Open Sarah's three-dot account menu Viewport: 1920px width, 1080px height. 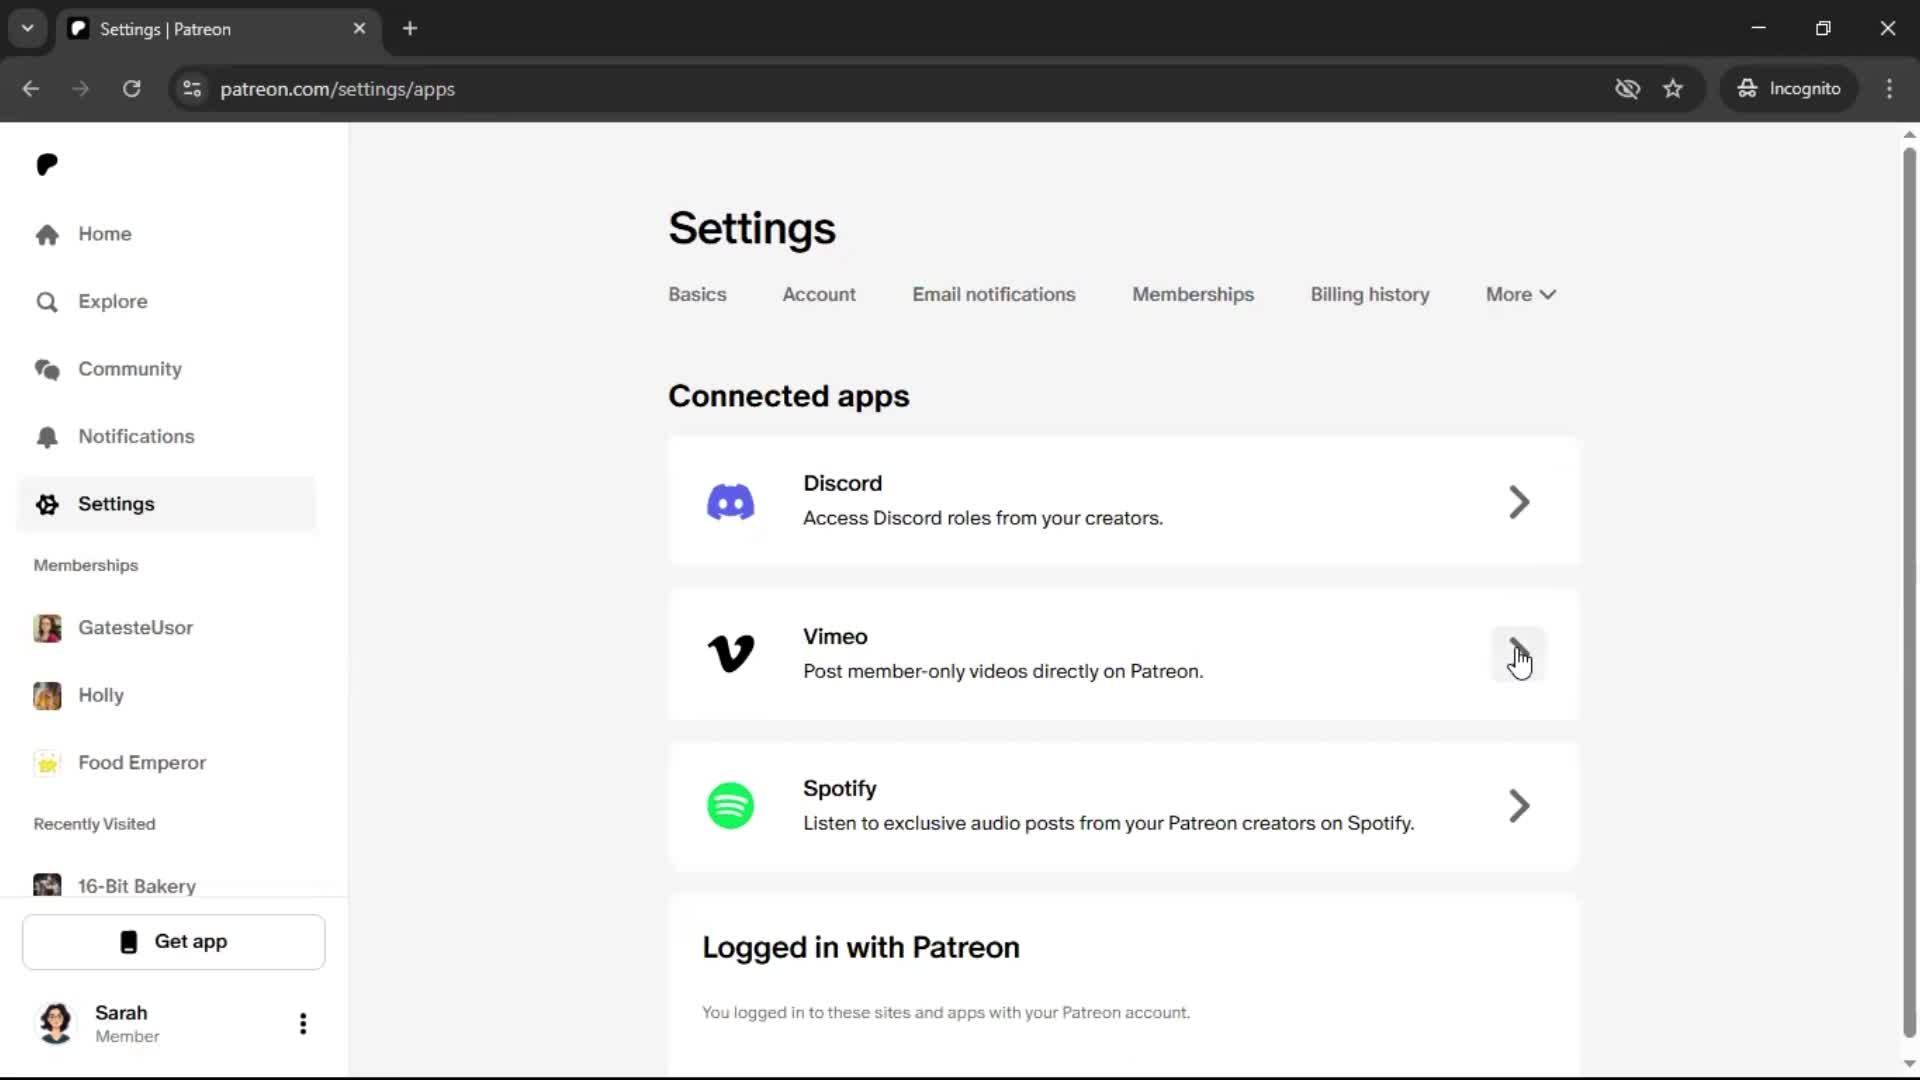(303, 1023)
